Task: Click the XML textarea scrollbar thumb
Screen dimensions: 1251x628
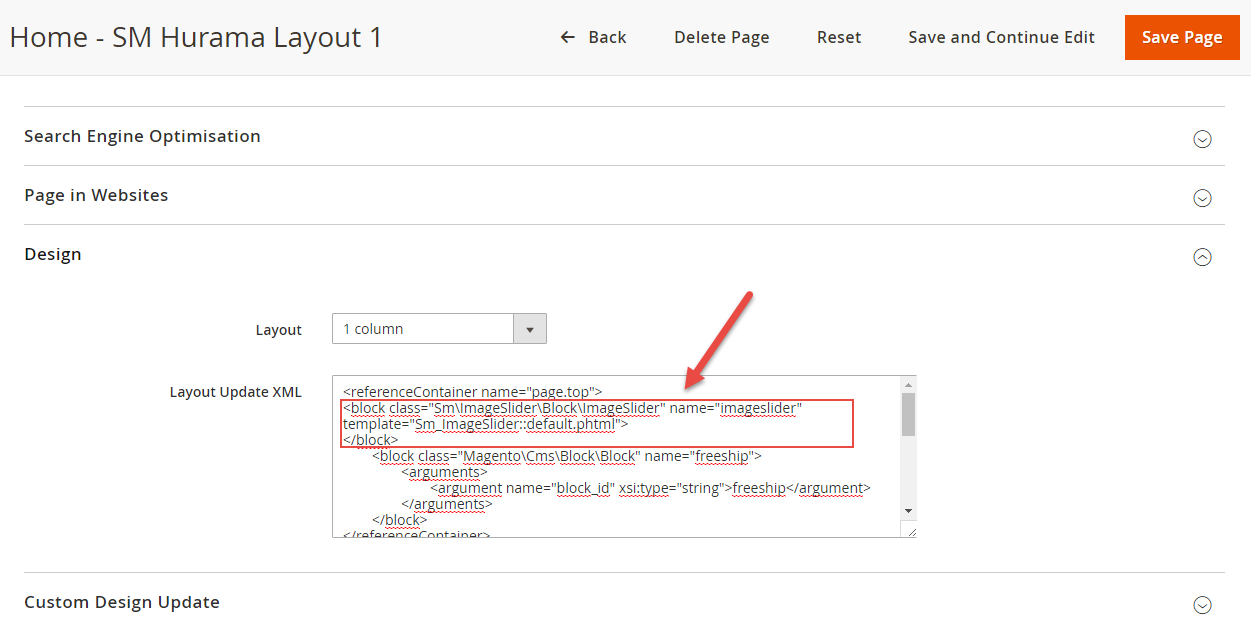Action: 908,414
